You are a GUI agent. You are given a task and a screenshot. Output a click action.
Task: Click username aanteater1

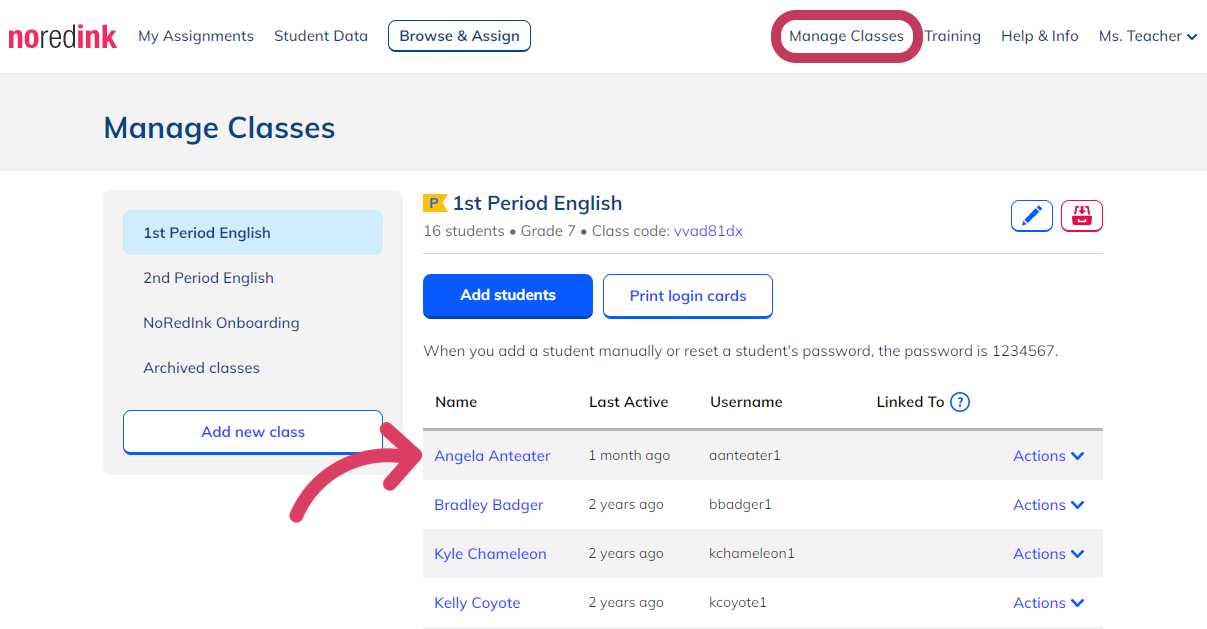(x=745, y=456)
